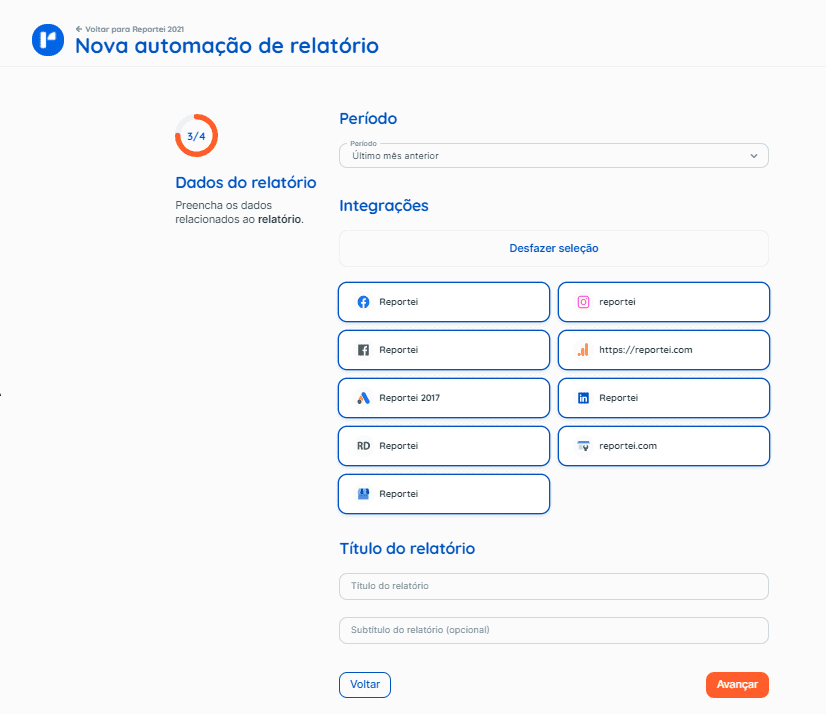The height and width of the screenshot is (714, 826).
Task: Click the Reportei logo icon
Action: [48, 40]
